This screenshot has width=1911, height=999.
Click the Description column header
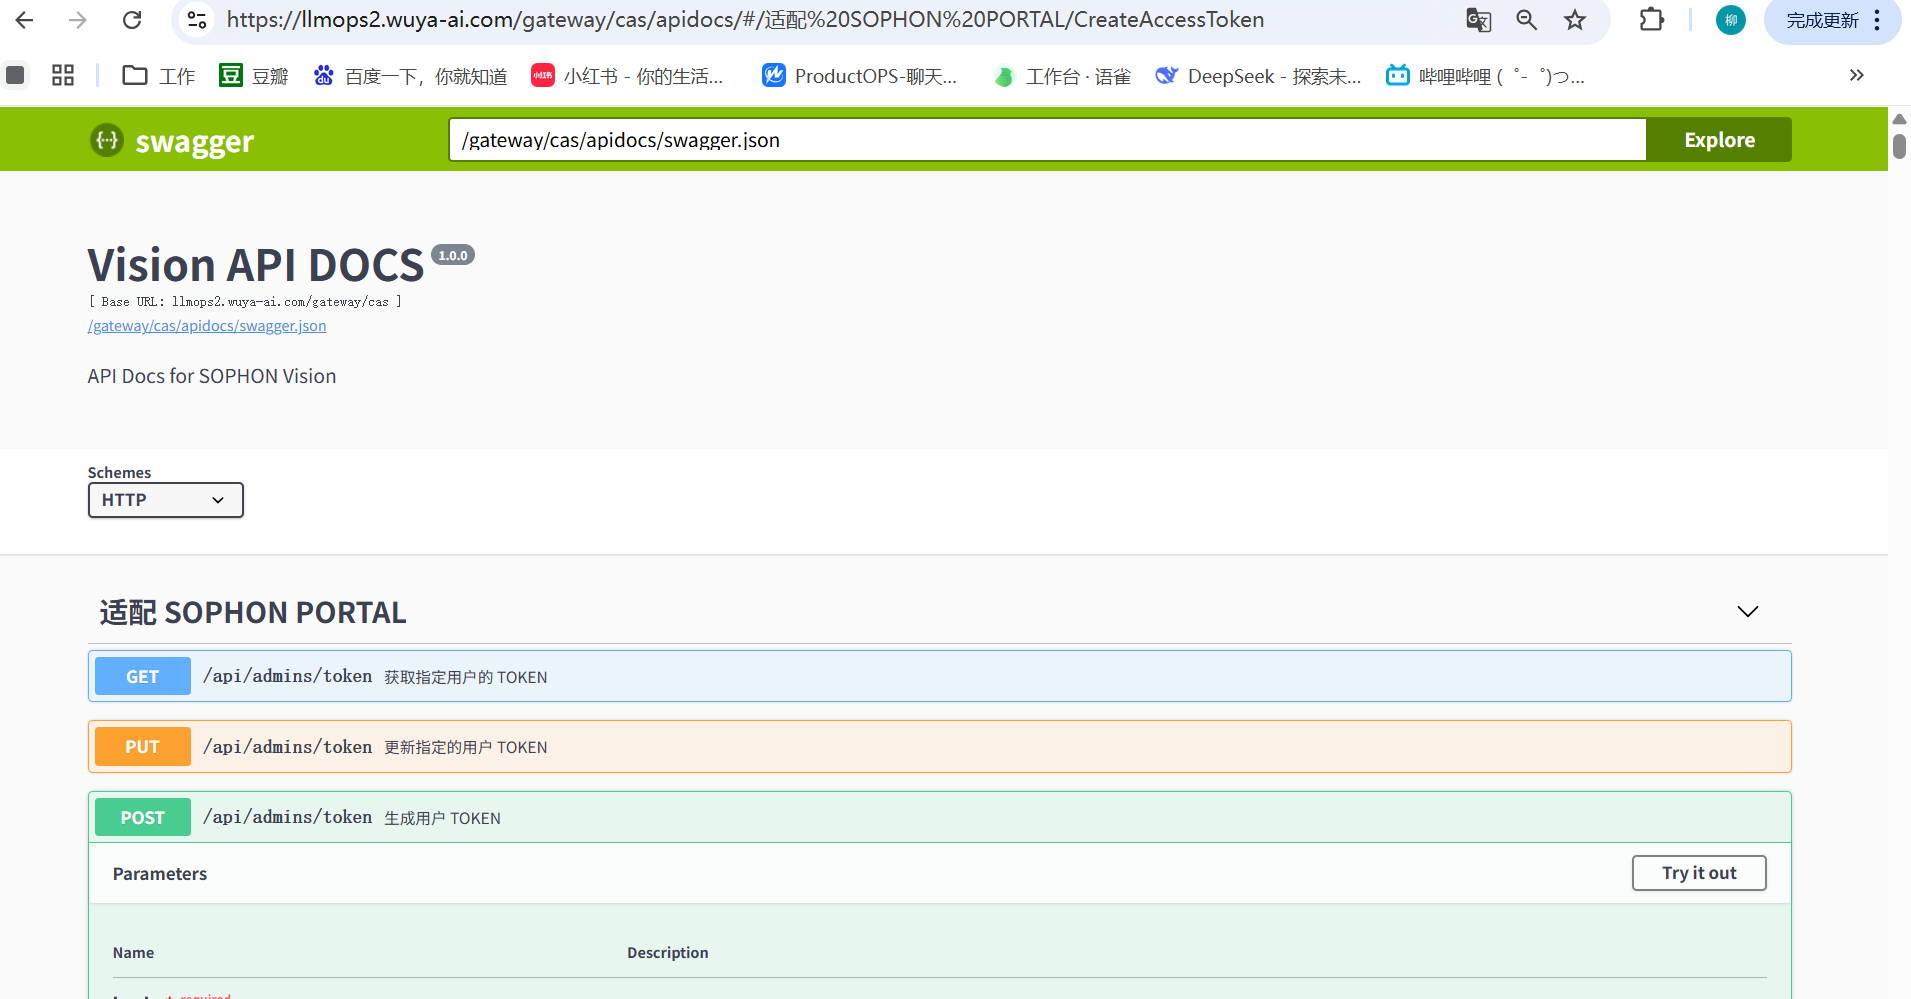coord(668,953)
